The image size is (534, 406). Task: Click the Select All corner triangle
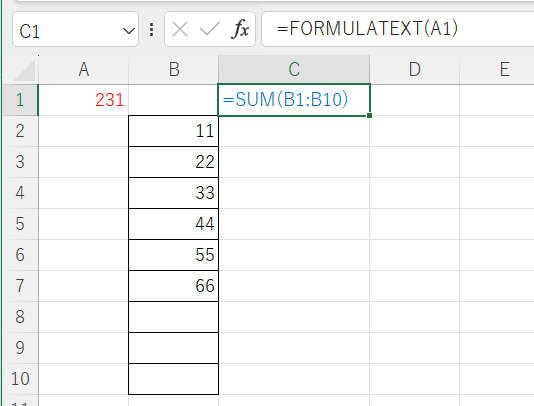click(24, 71)
